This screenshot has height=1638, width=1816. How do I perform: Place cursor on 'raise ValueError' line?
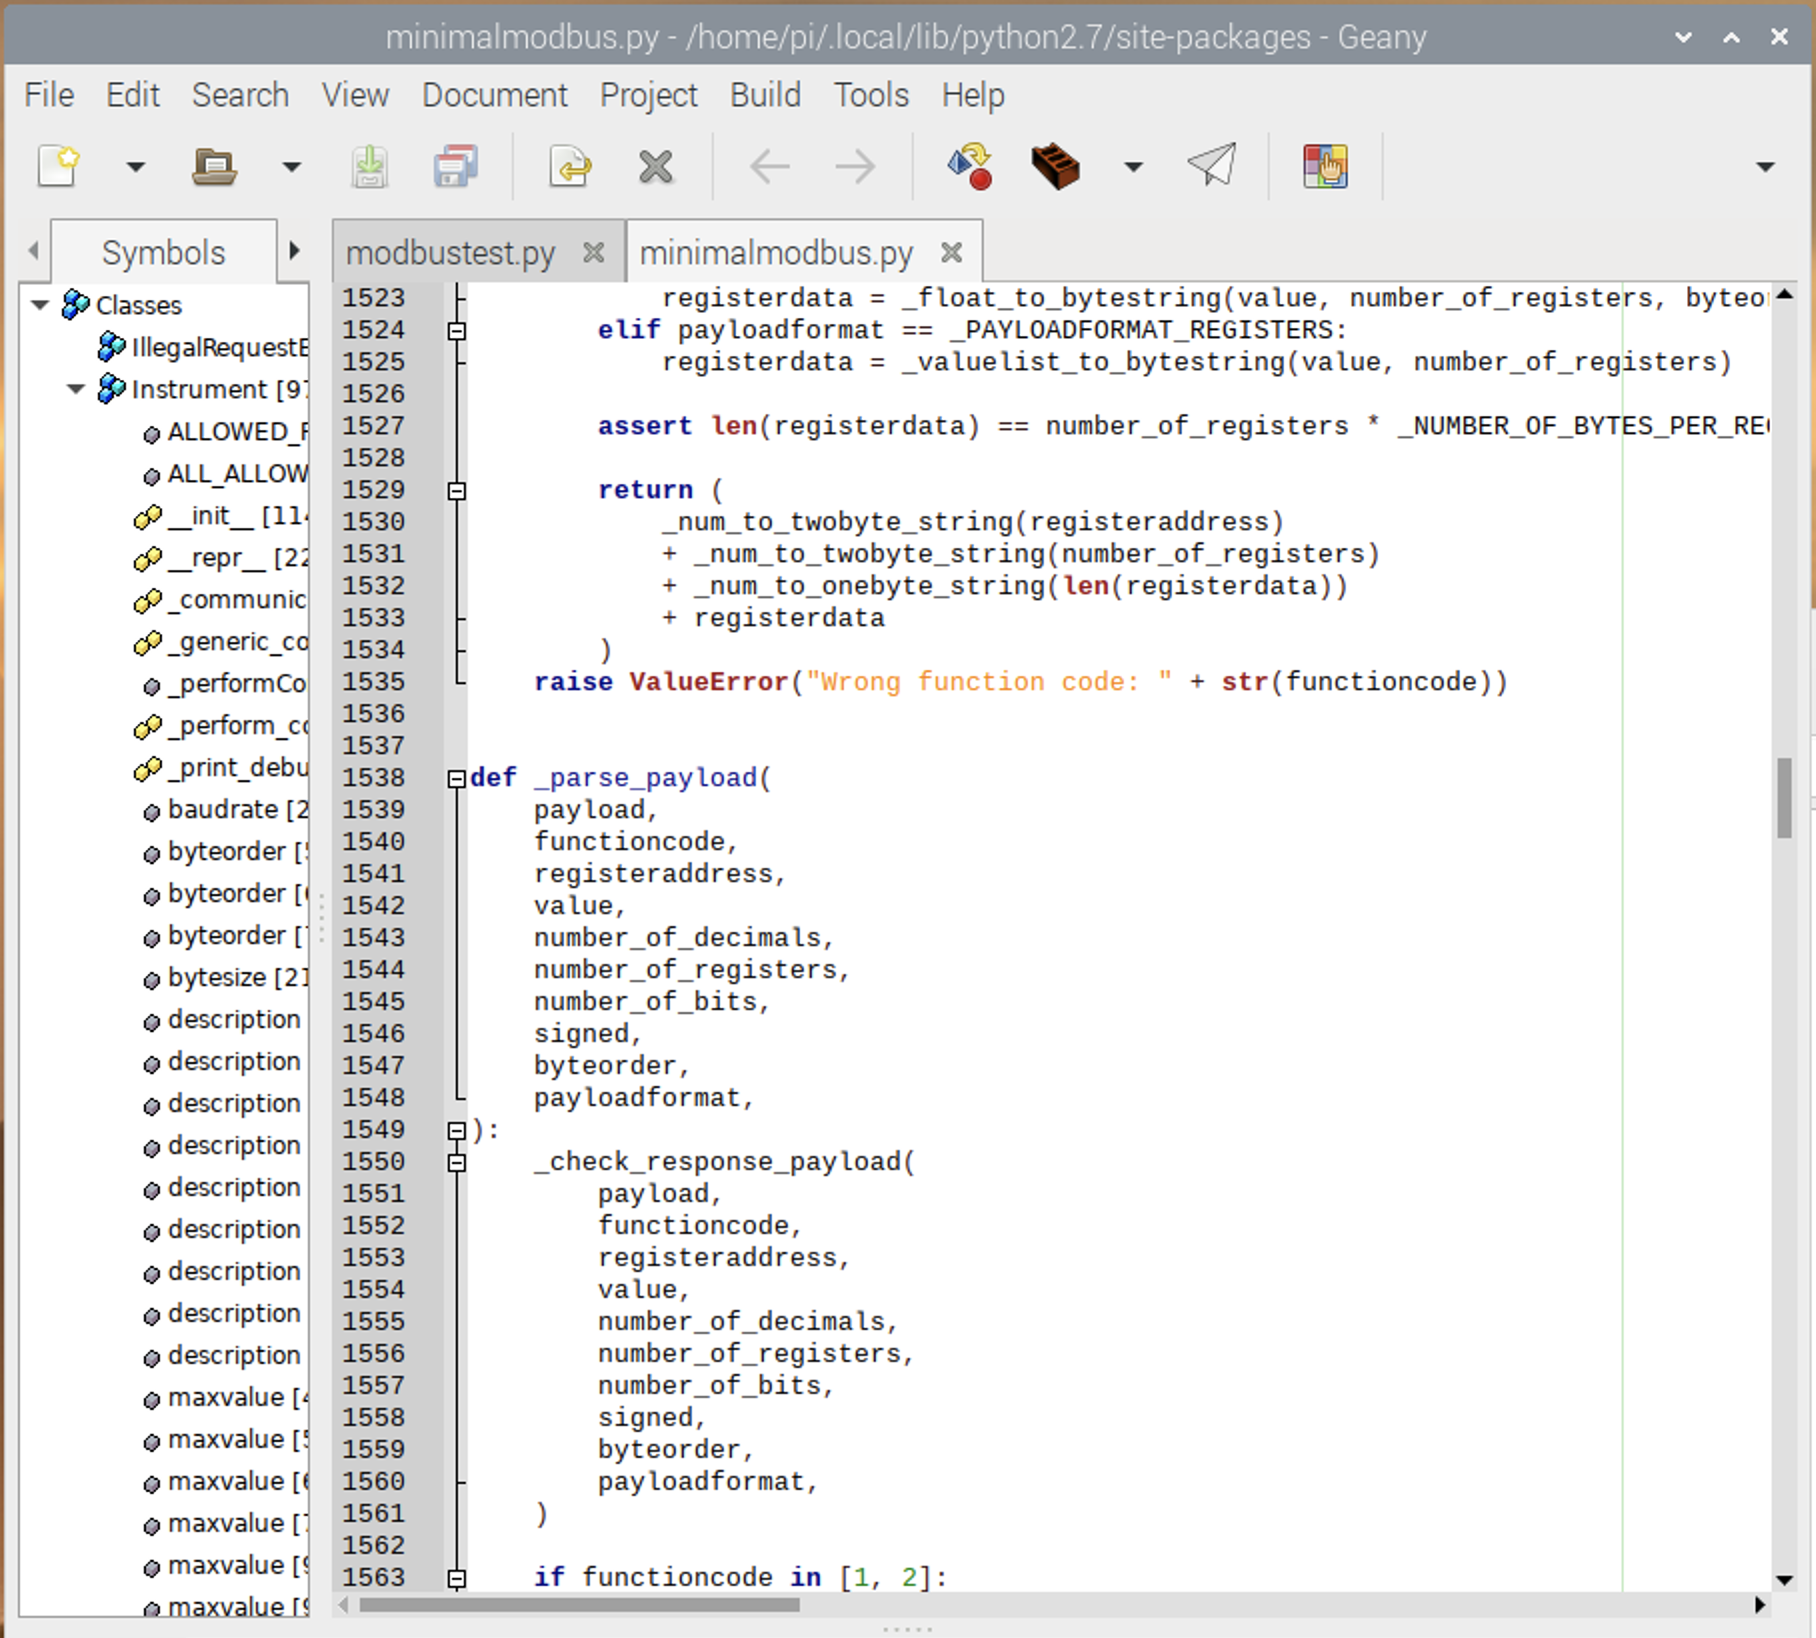click(x=1020, y=682)
